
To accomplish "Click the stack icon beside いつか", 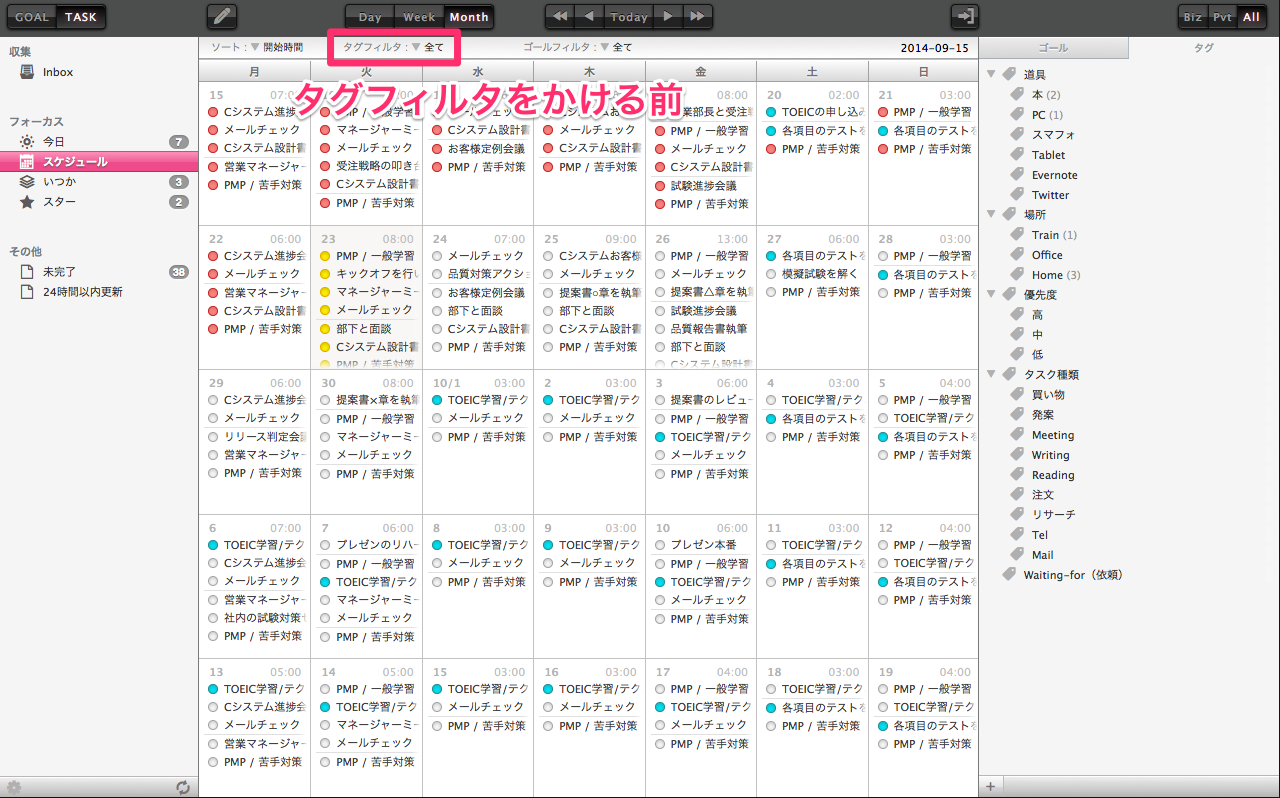I will 27,182.
